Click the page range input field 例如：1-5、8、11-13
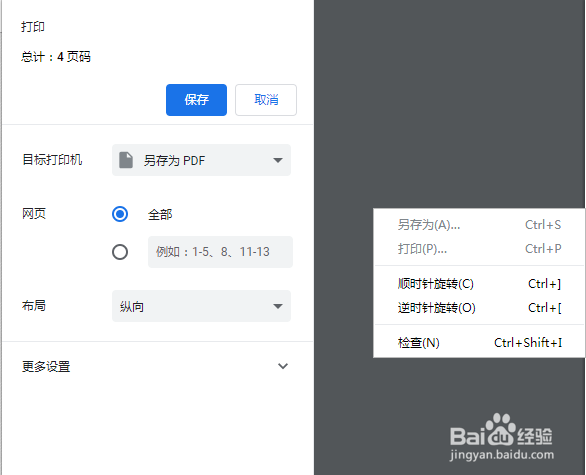Viewport: 586px width, 475px height. 220,252
